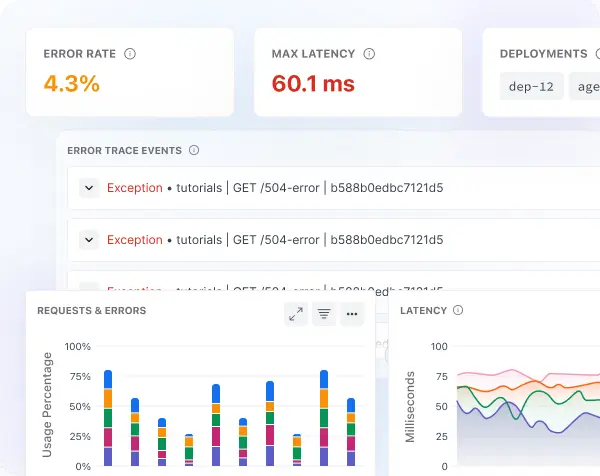Click the Requests & Errors panel title
Viewport: 600px width, 476px height.
[x=92, y=310]
